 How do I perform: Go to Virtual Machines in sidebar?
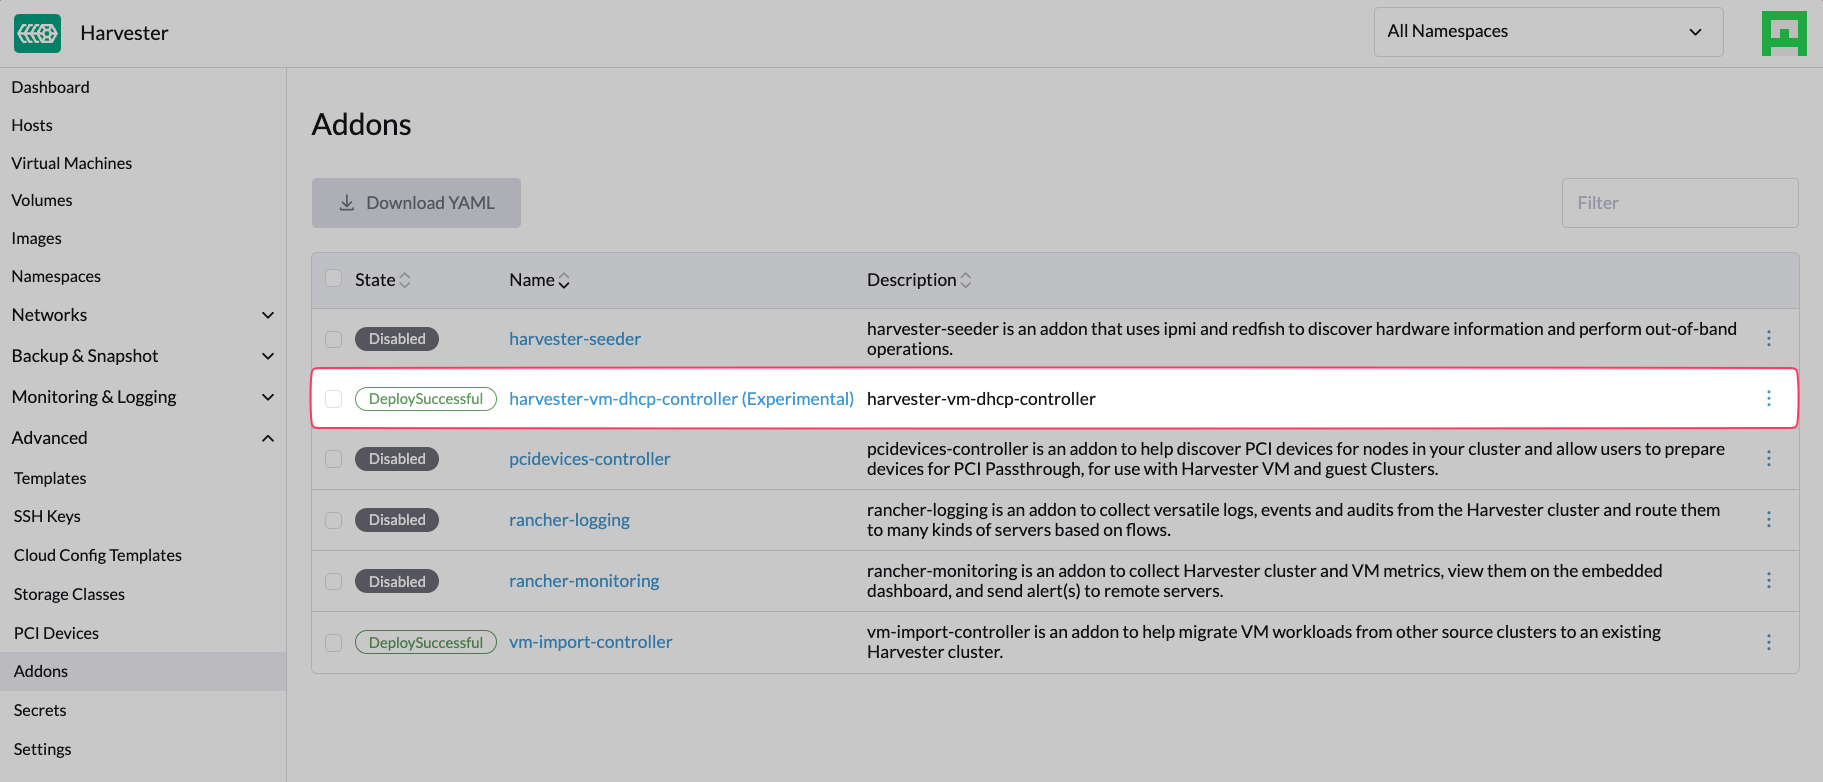(x=72, y=163)
